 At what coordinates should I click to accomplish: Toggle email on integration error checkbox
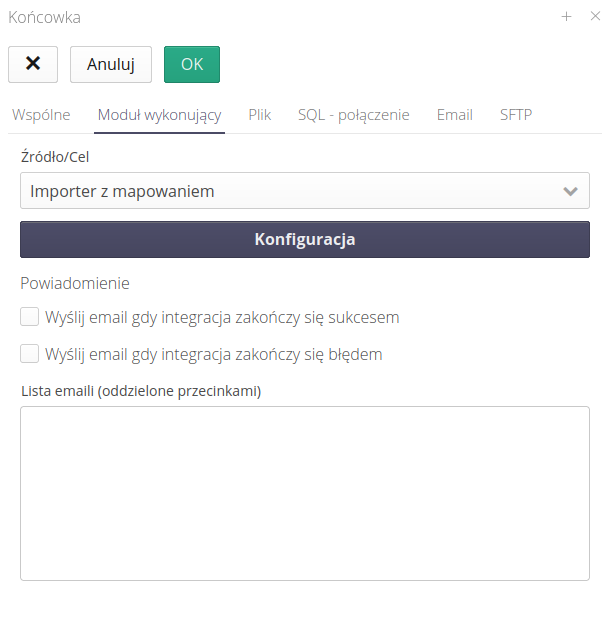click(x=30, y=354)
